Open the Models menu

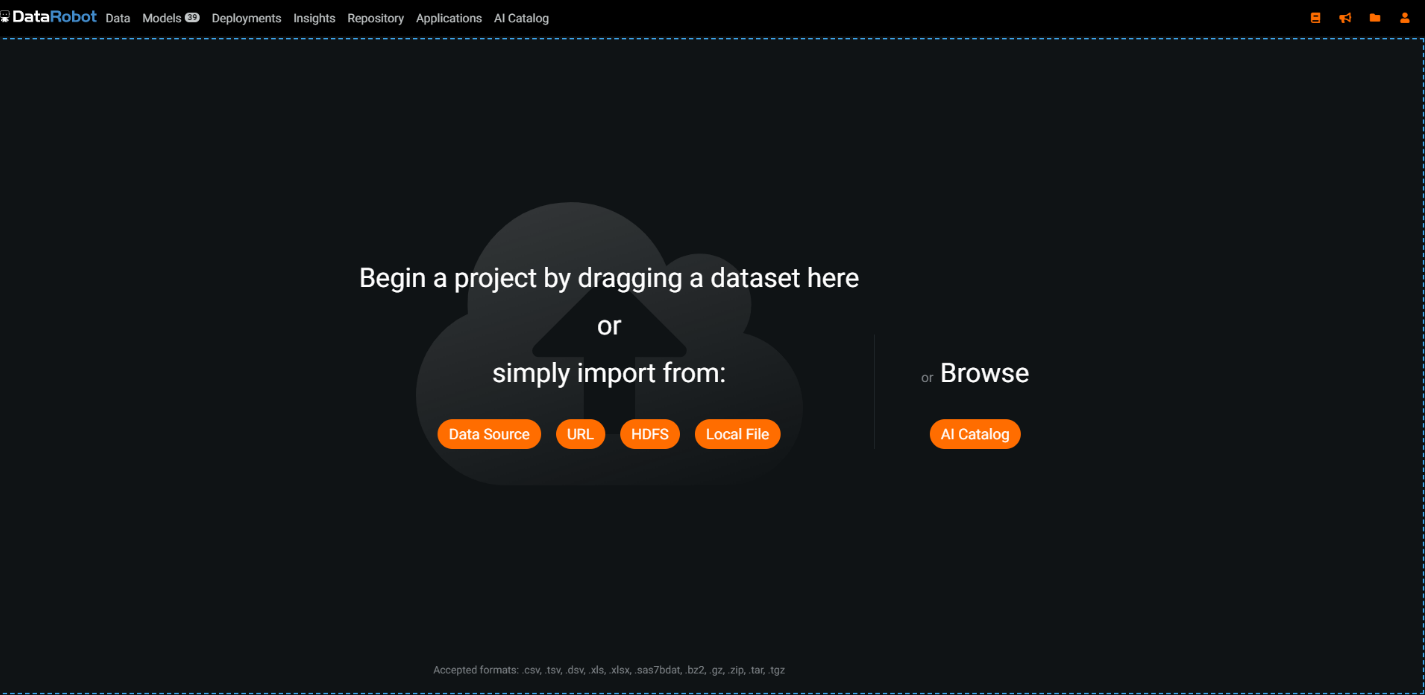tap(162, 18)
